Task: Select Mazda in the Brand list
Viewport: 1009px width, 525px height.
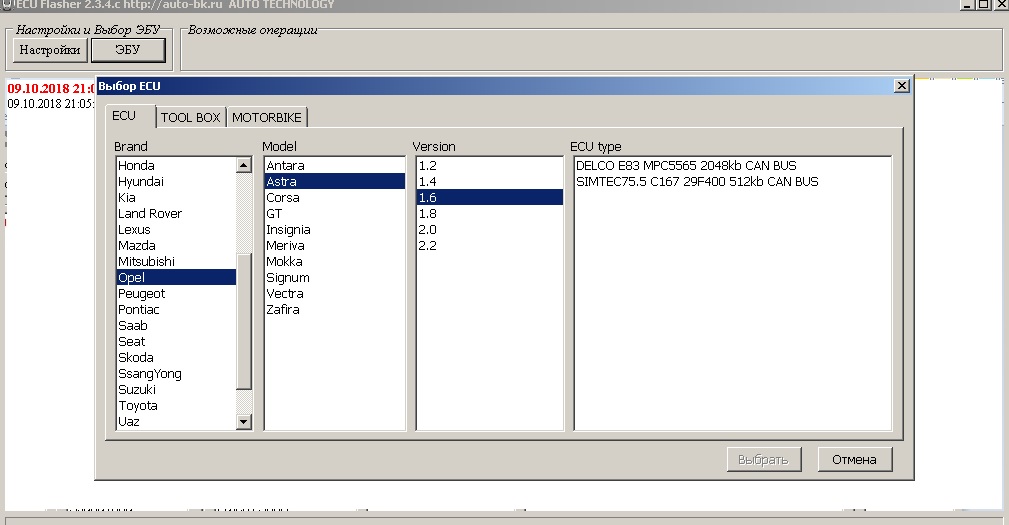Action: coord(176,246)
